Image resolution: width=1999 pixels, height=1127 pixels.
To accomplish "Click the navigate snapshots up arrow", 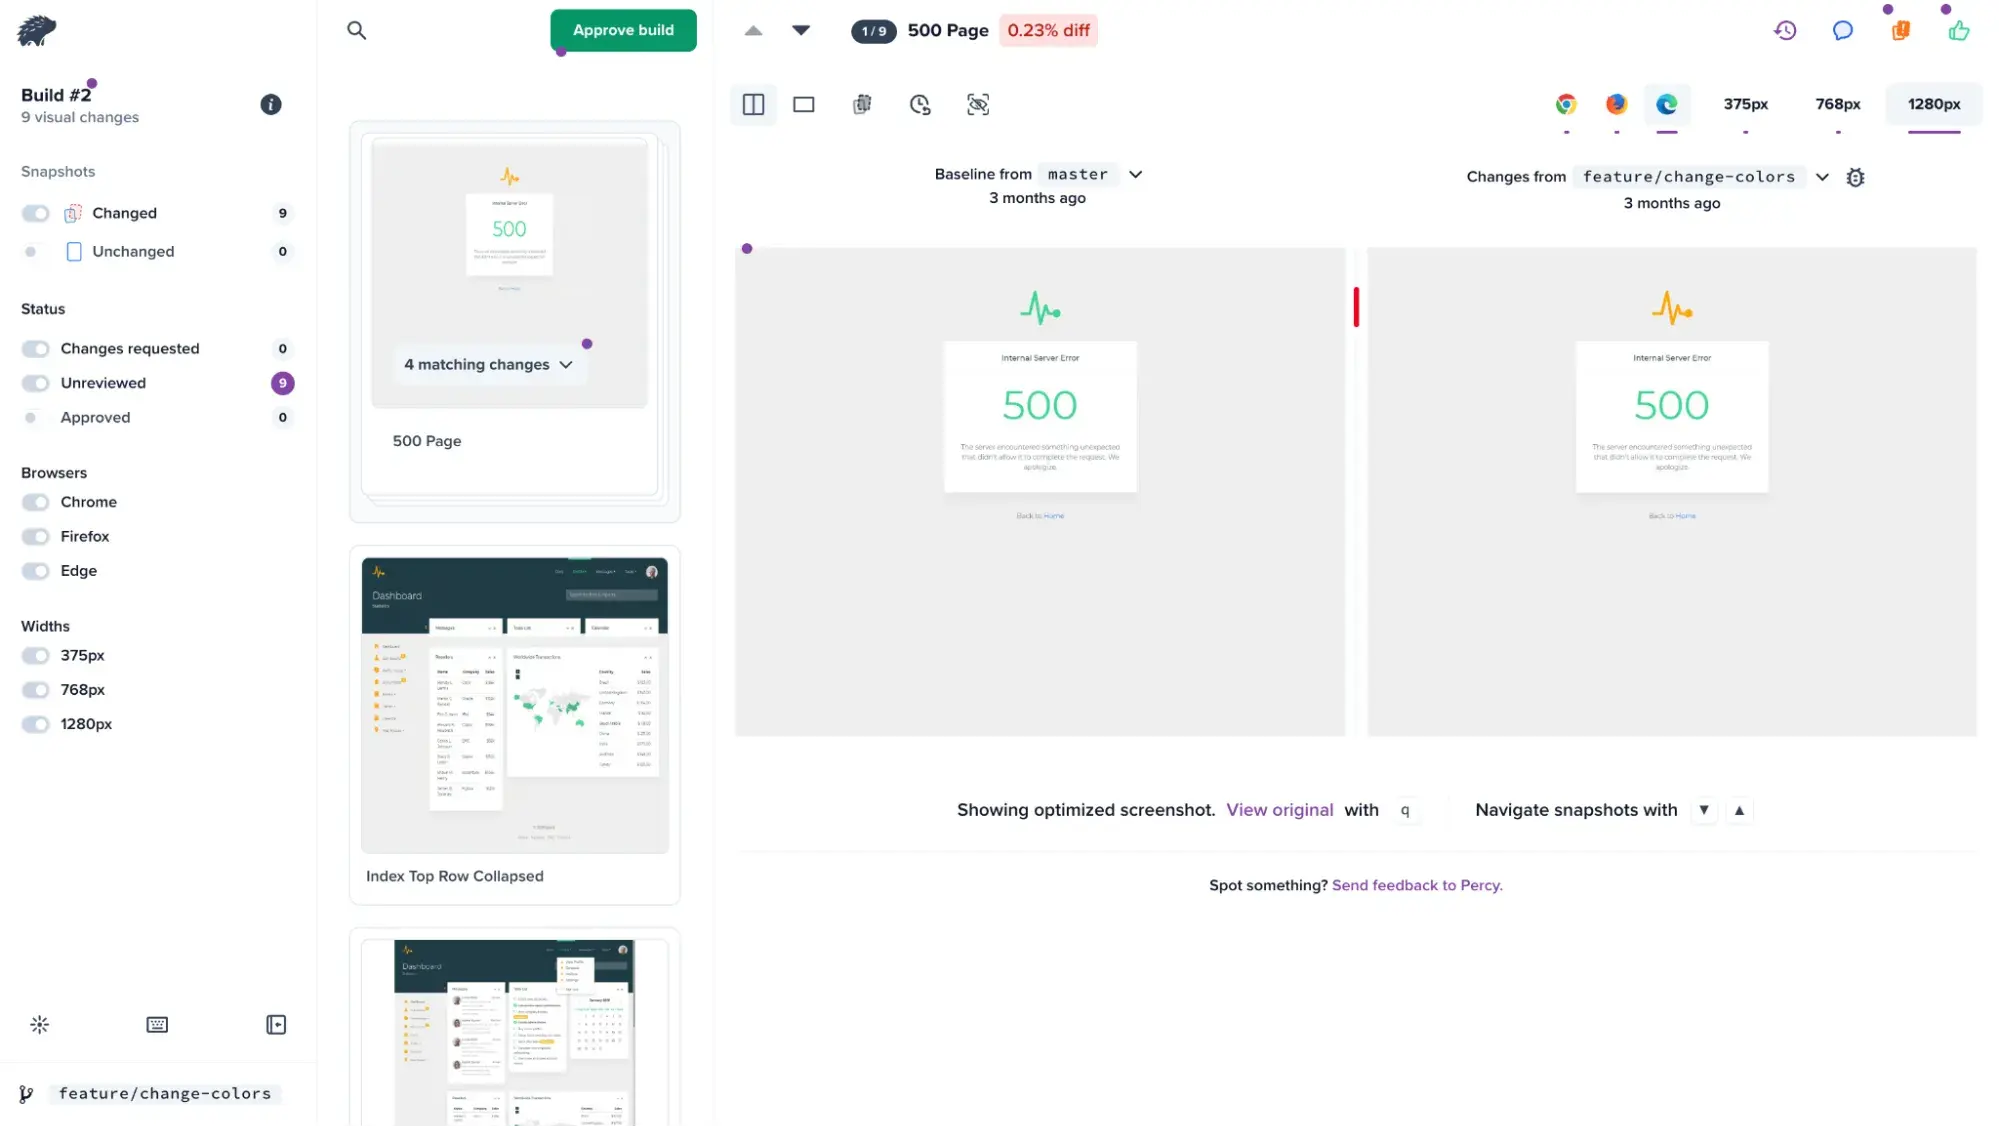I will 1740,810.
